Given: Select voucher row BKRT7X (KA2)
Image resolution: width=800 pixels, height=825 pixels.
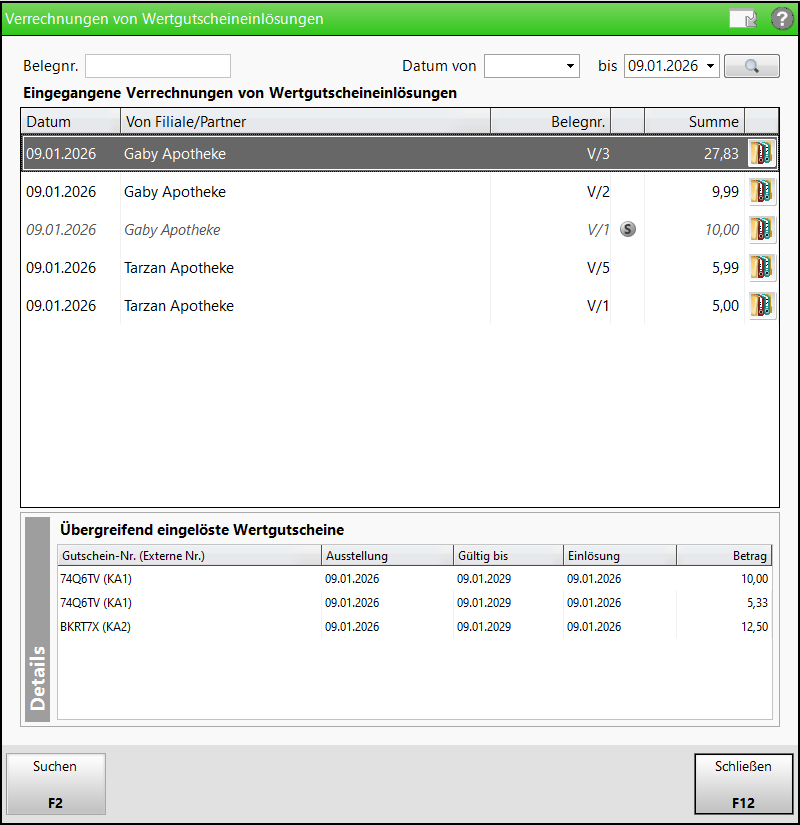Looking at the screenshot, I should click(x=190, y=627).
